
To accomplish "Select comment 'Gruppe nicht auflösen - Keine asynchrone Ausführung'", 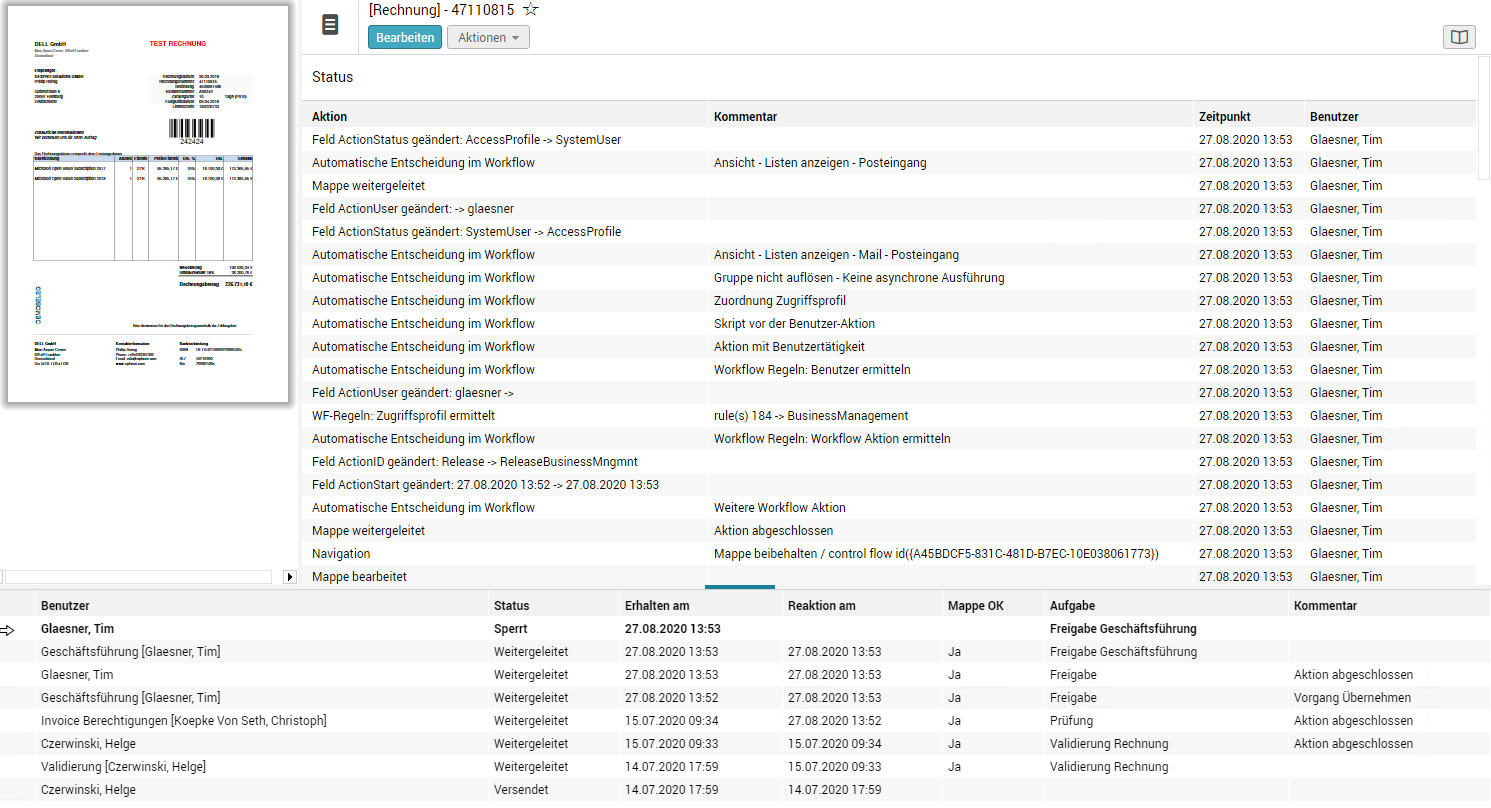I will point(859,278).
